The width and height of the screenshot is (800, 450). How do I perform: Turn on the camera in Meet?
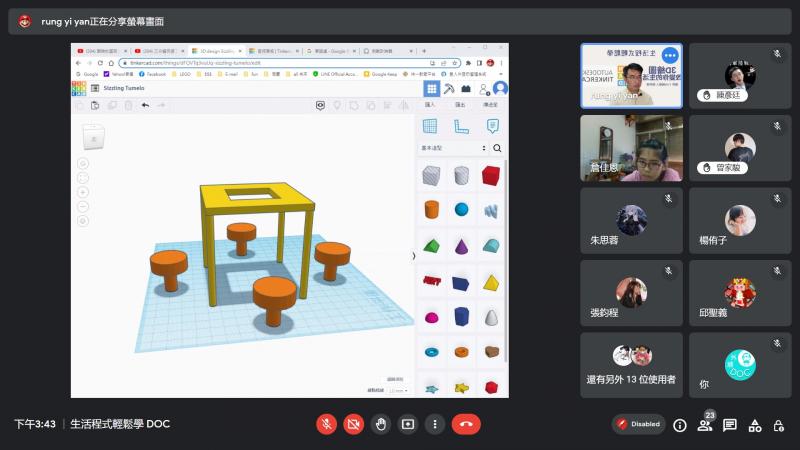pos(354,424)
